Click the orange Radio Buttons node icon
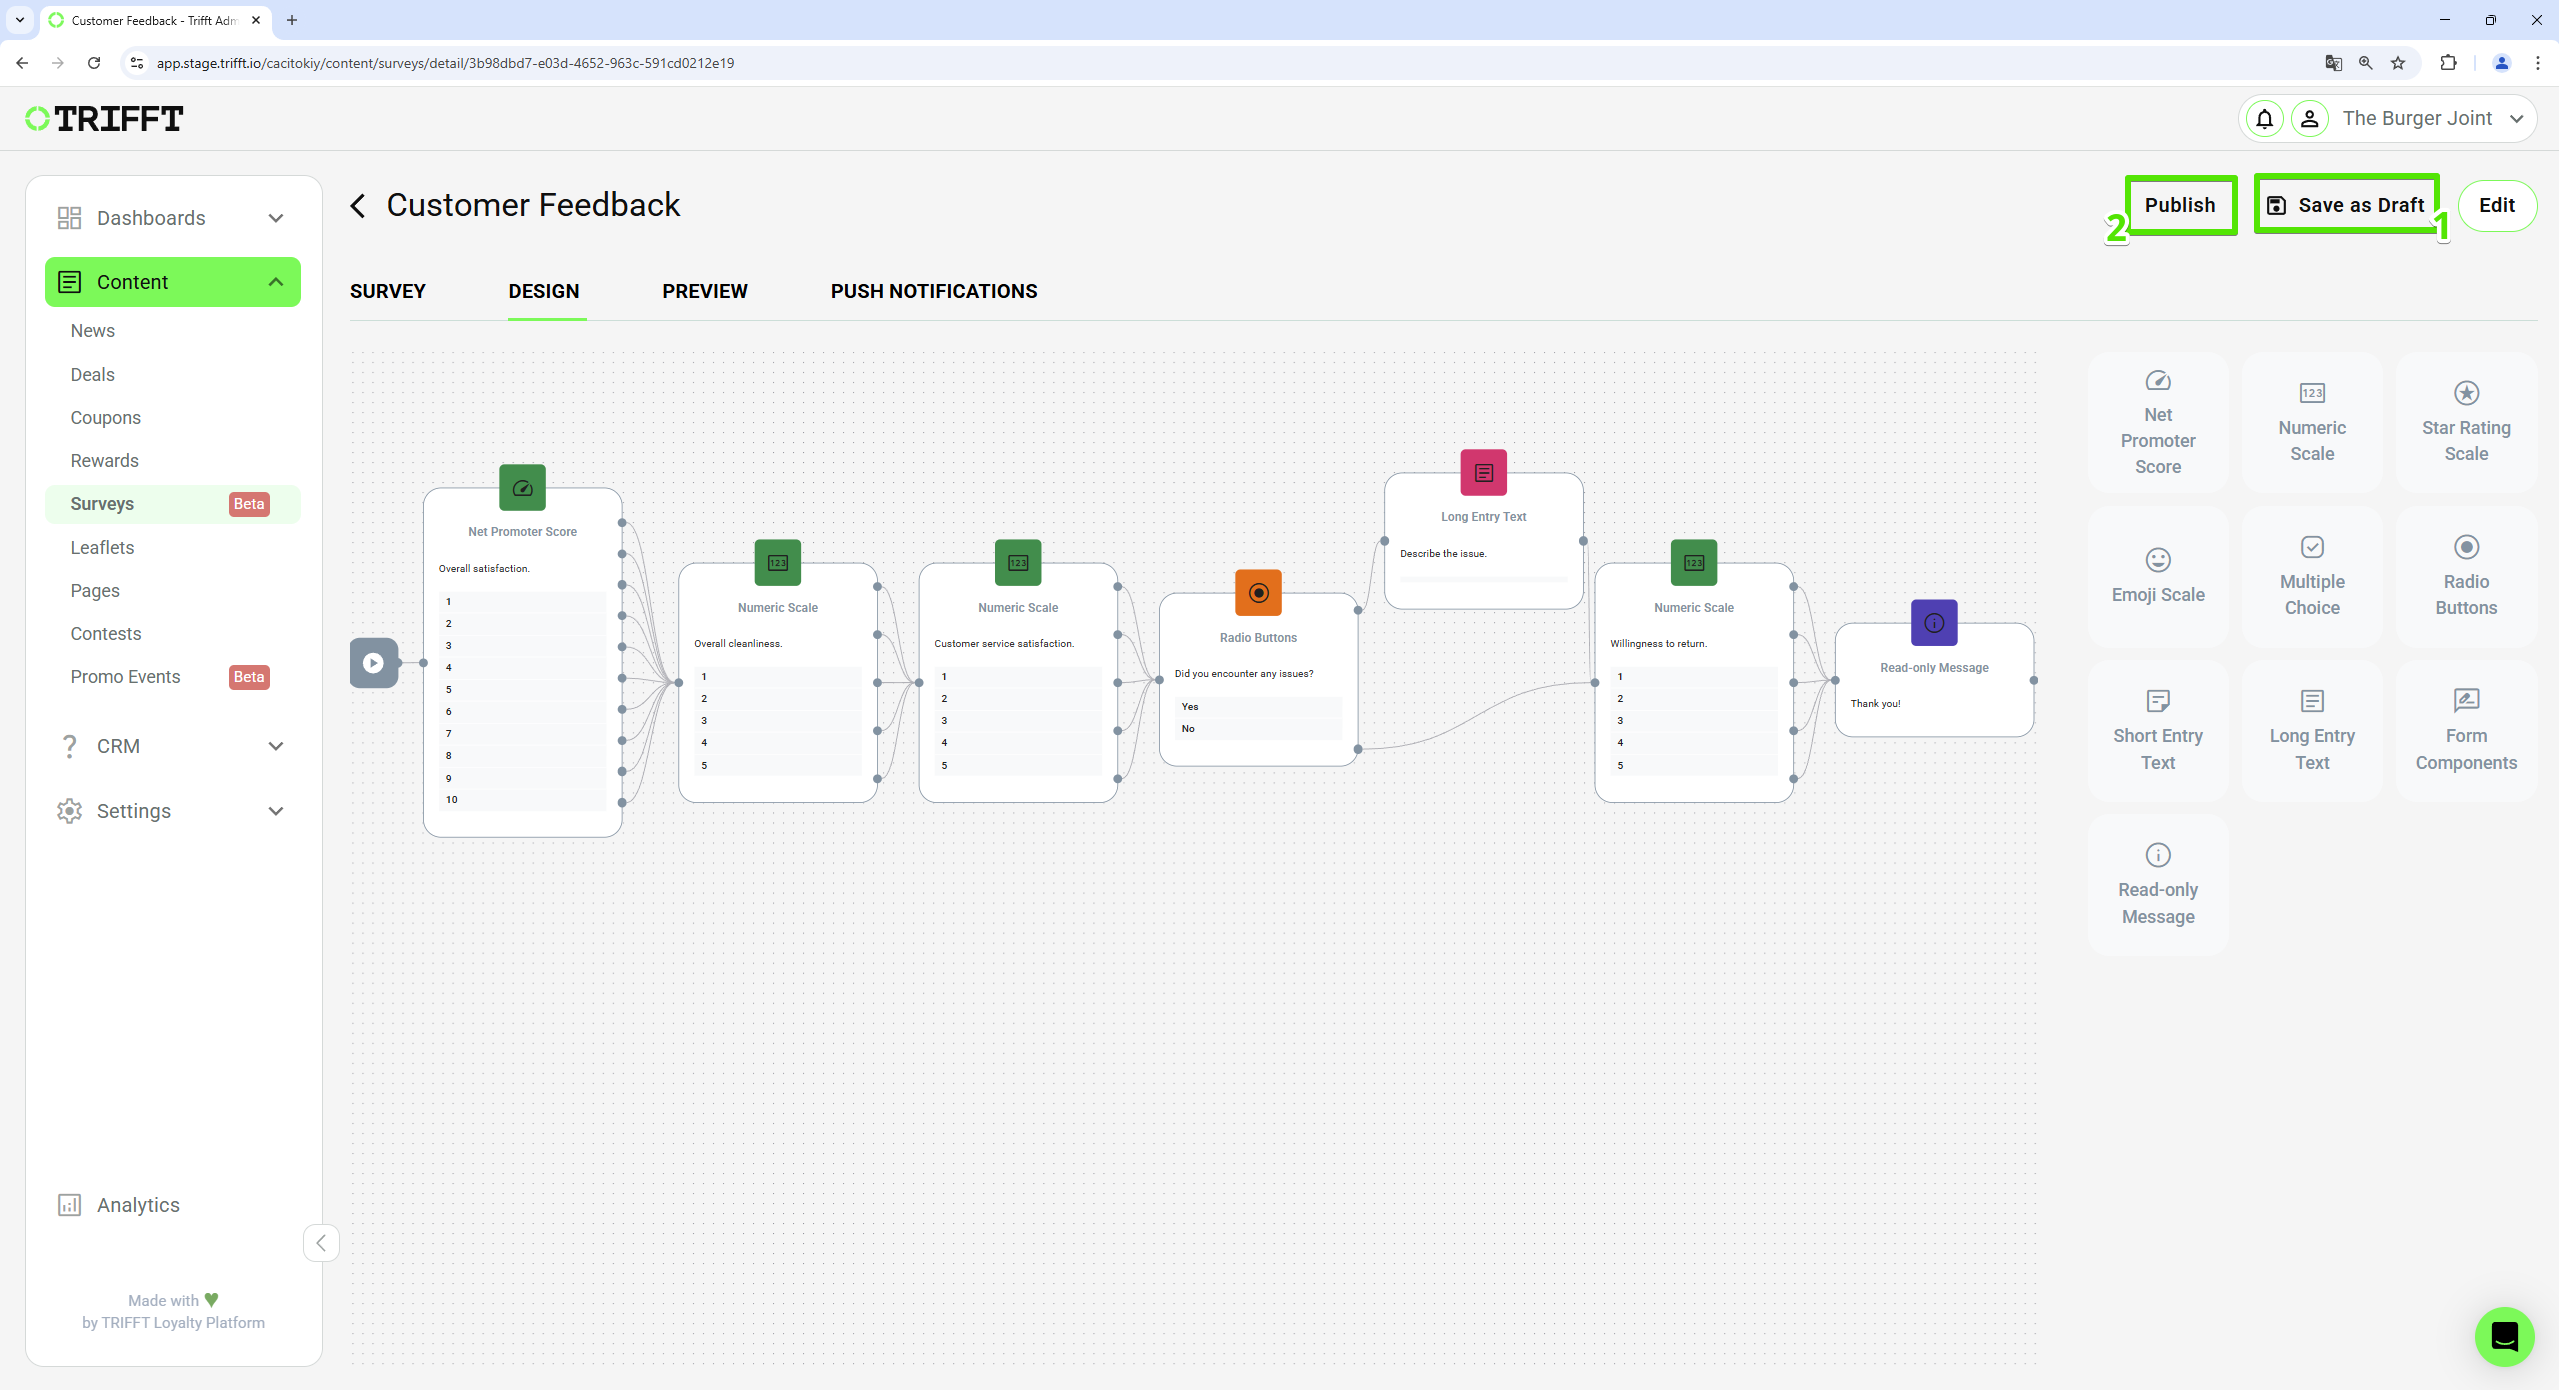 point(1258,593)
